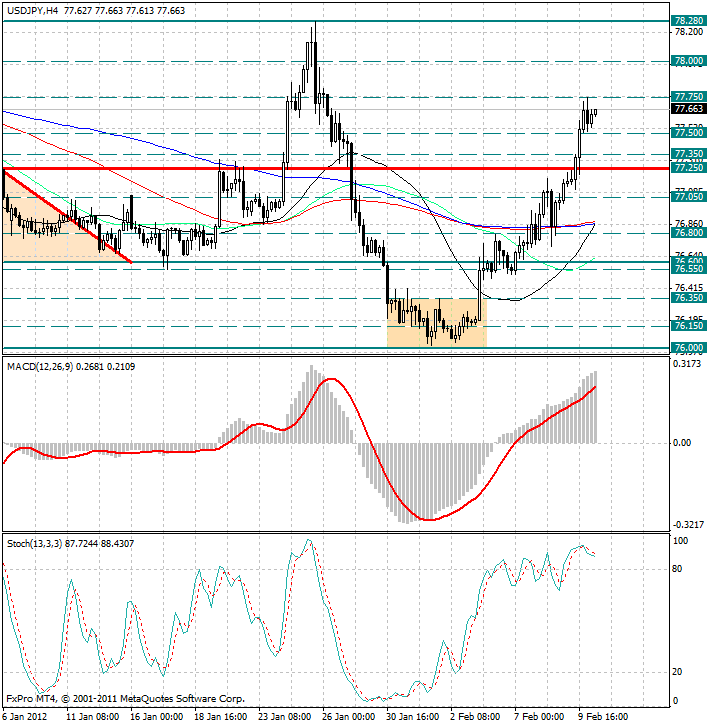Select the thick red horizontal line at 77.250
707x724 pixels.
[x=336, y=168]
